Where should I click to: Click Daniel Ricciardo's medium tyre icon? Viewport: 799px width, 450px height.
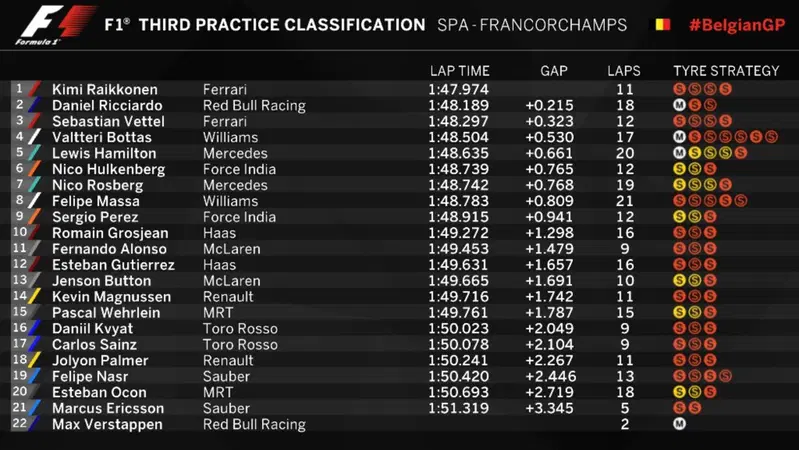(679, 105)
